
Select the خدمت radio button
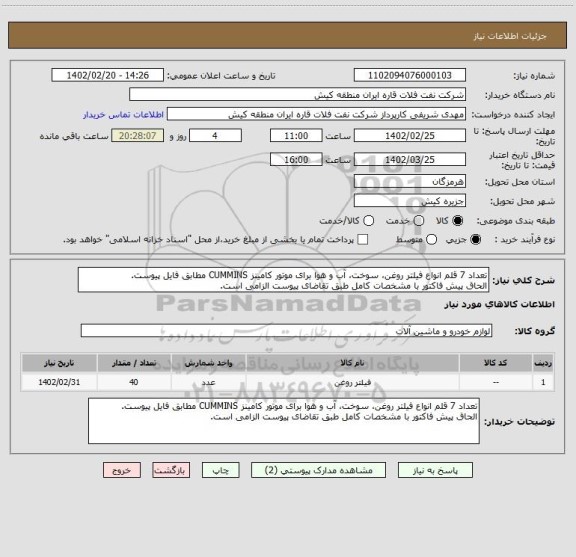(419, 220)
